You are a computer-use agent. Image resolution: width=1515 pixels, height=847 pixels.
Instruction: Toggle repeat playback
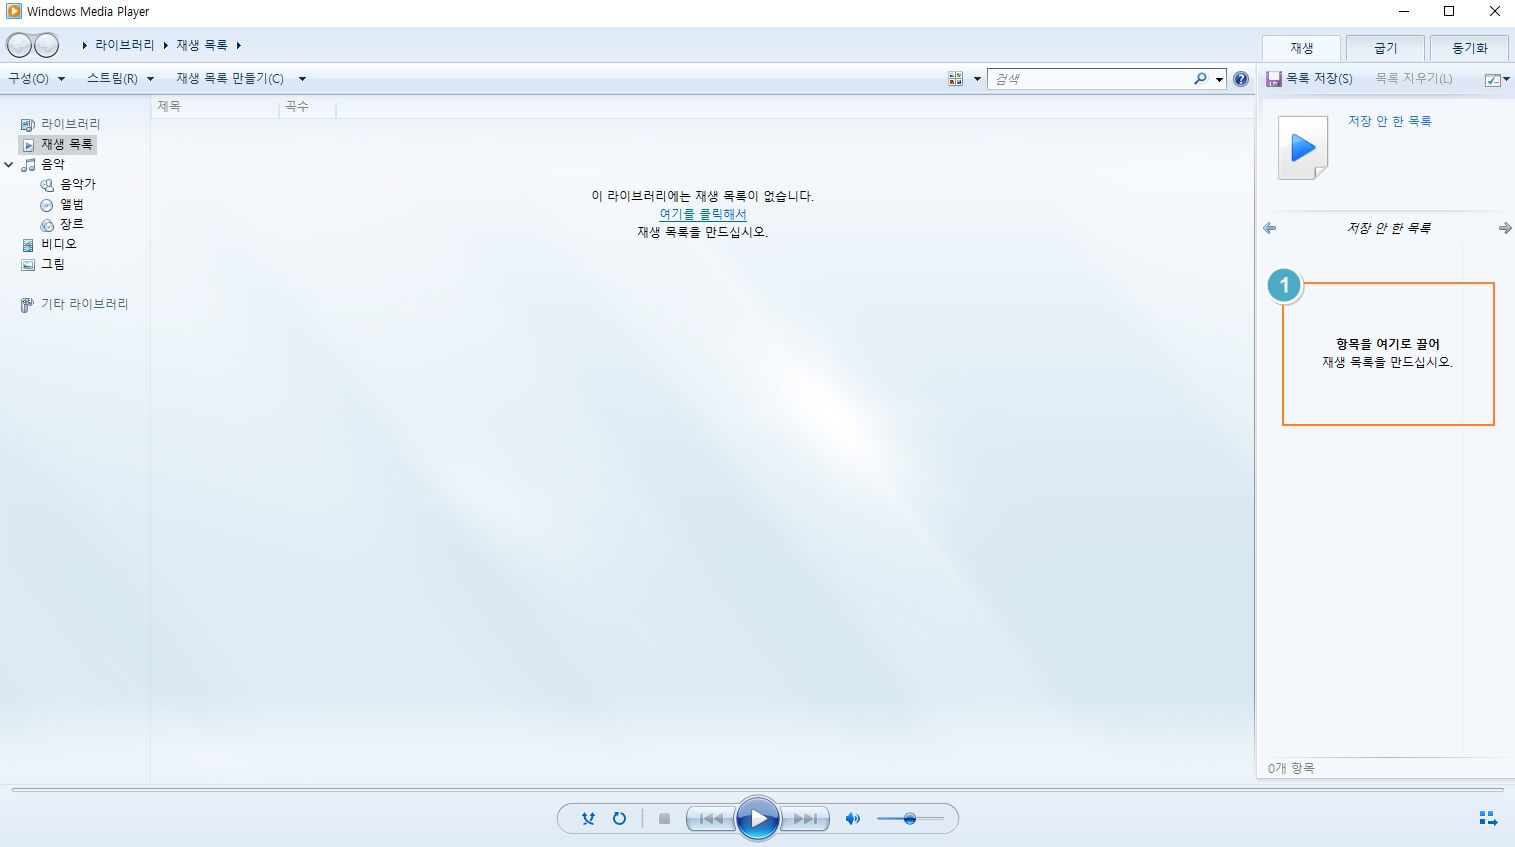click(619, 819)
